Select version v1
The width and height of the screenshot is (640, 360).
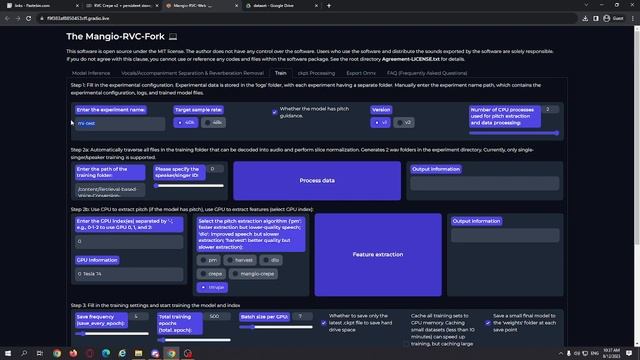point(380,122)
